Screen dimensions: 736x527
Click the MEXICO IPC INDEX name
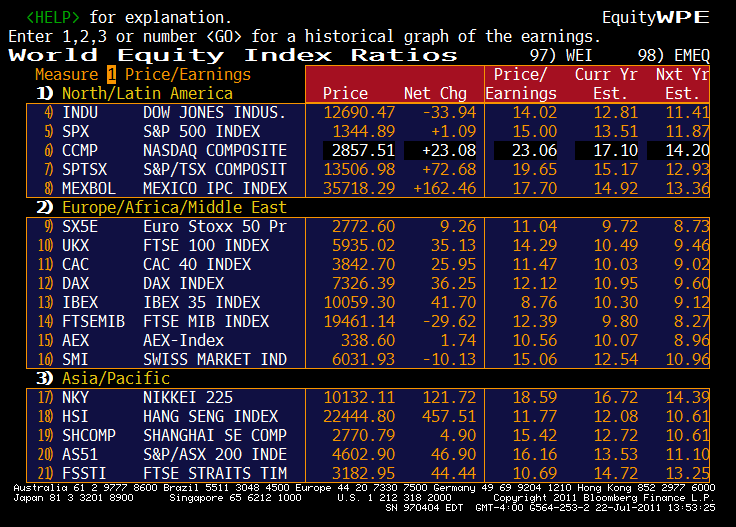(x=215, y=189)
